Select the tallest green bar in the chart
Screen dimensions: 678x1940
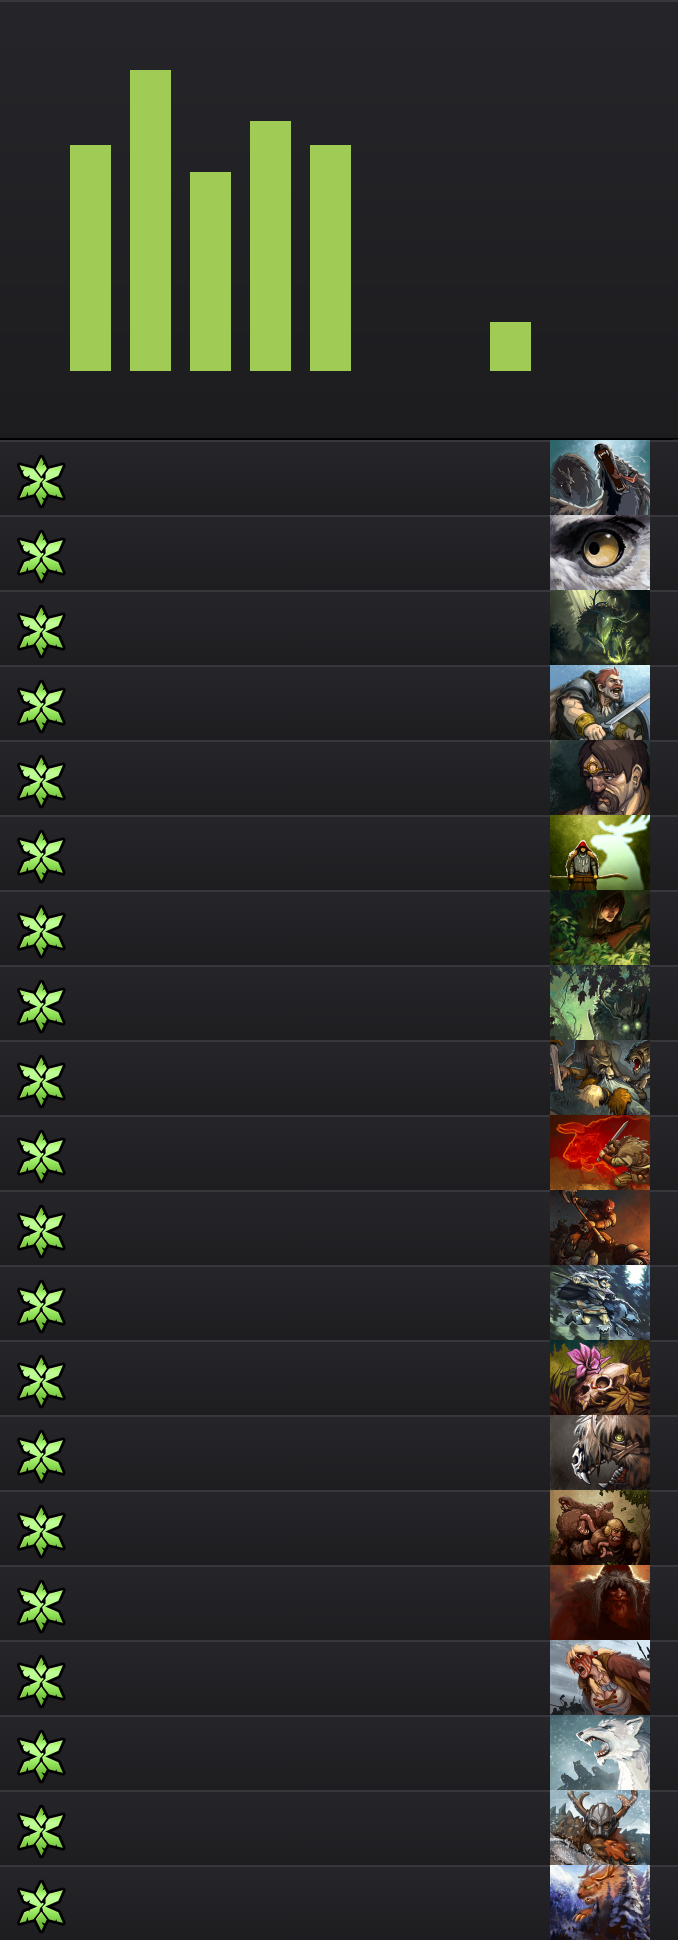(x=150, y=220)
